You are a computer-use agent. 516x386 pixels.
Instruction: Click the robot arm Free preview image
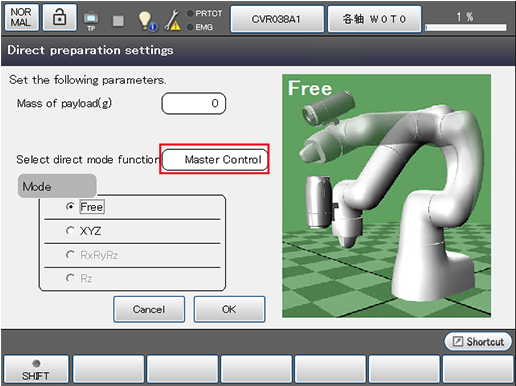pos(386,196)
